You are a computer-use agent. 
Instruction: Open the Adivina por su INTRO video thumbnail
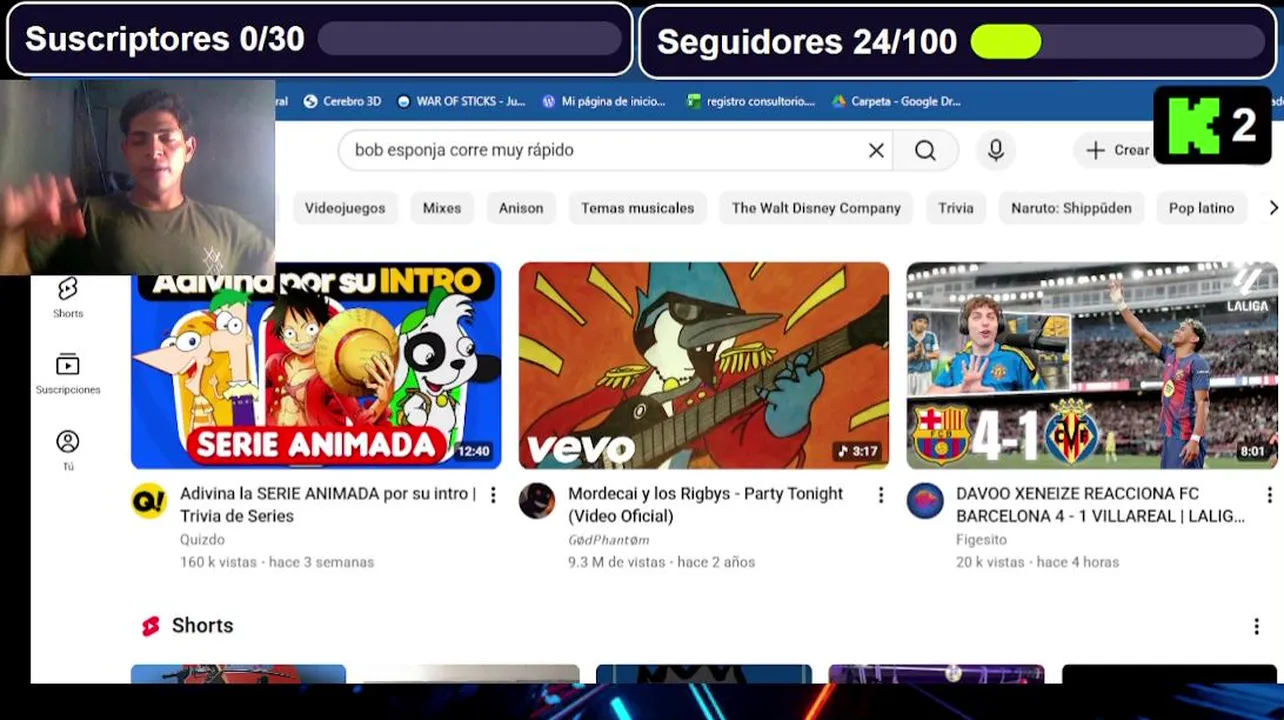coord(316,365)
